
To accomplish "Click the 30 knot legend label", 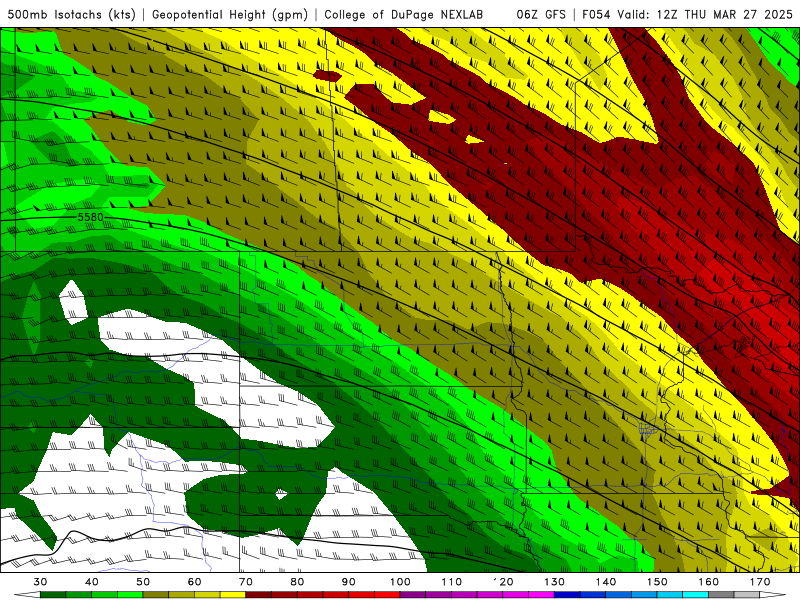I will [40, 582].
